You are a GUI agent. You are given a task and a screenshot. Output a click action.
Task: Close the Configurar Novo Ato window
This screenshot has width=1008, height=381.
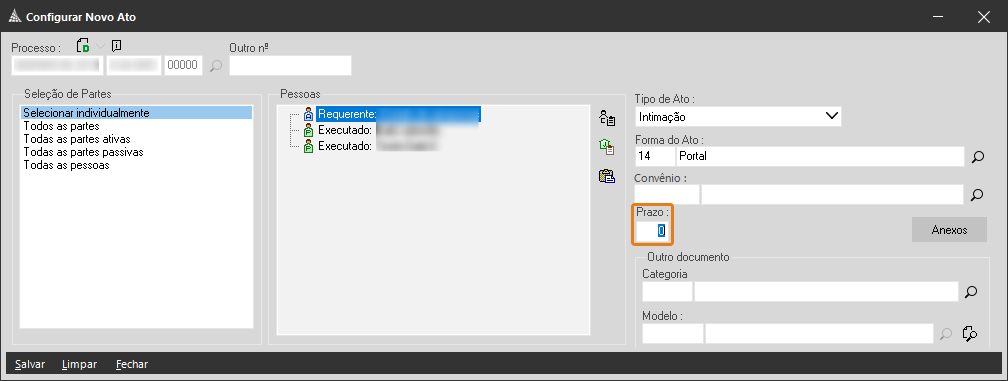tap(983, 17)
